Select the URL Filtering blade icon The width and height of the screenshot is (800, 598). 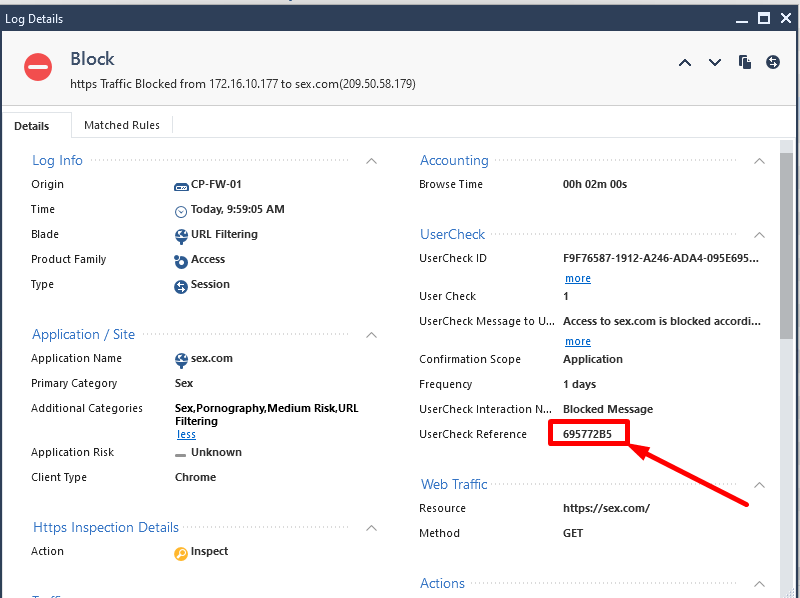pyautogui.click(x=181, y=234)
